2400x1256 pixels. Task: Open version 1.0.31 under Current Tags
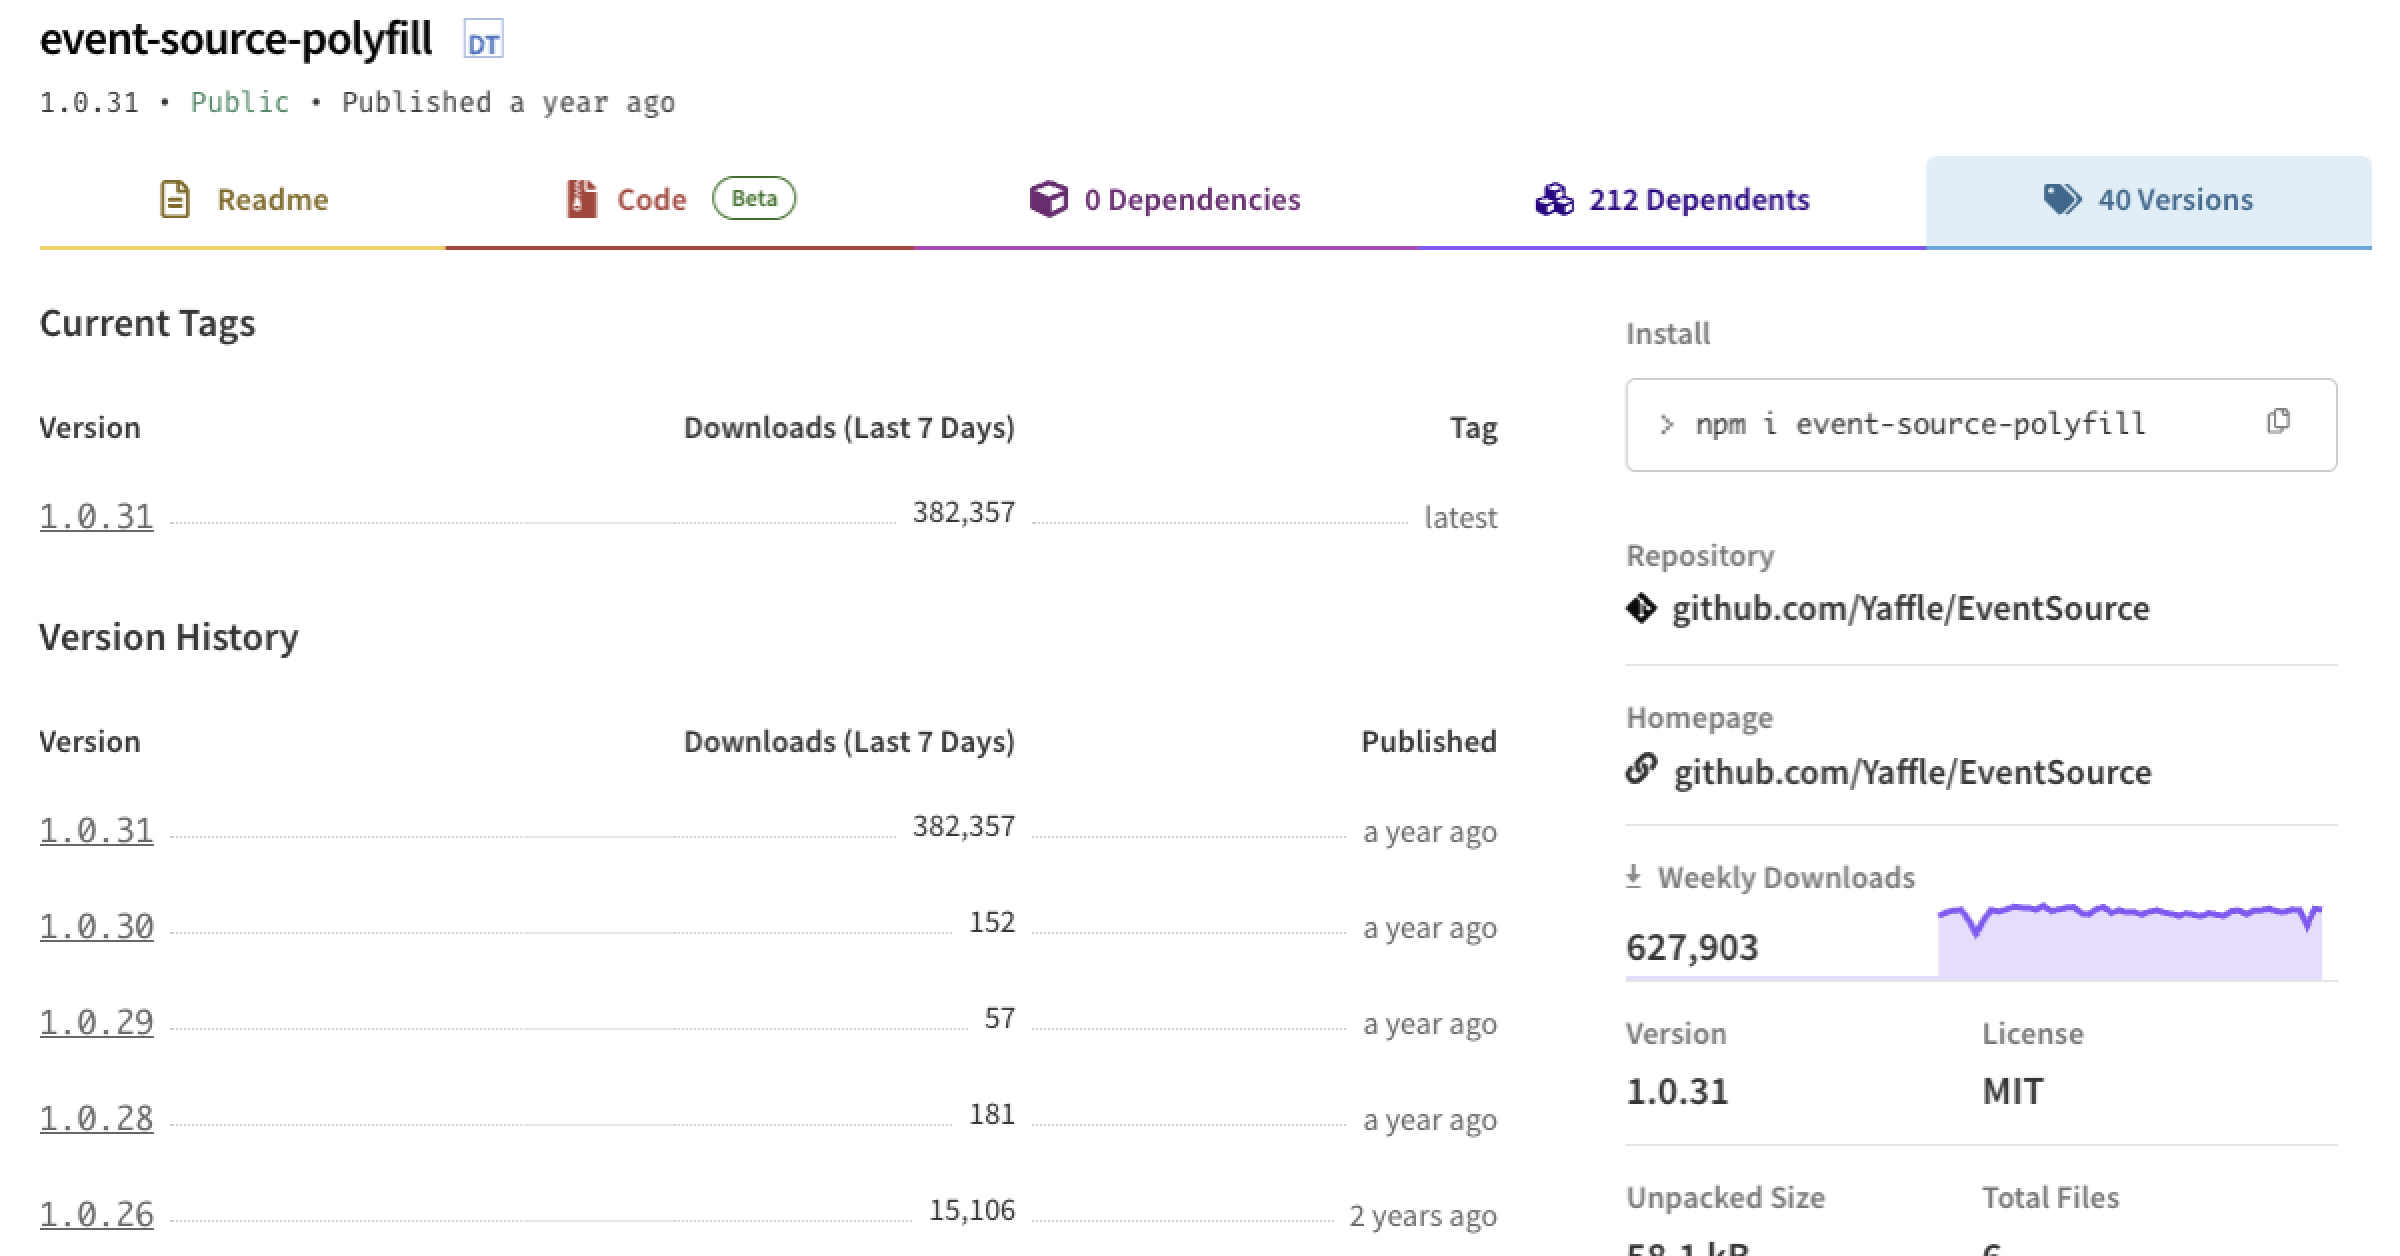pyautogui.click(x=97, y=517)
